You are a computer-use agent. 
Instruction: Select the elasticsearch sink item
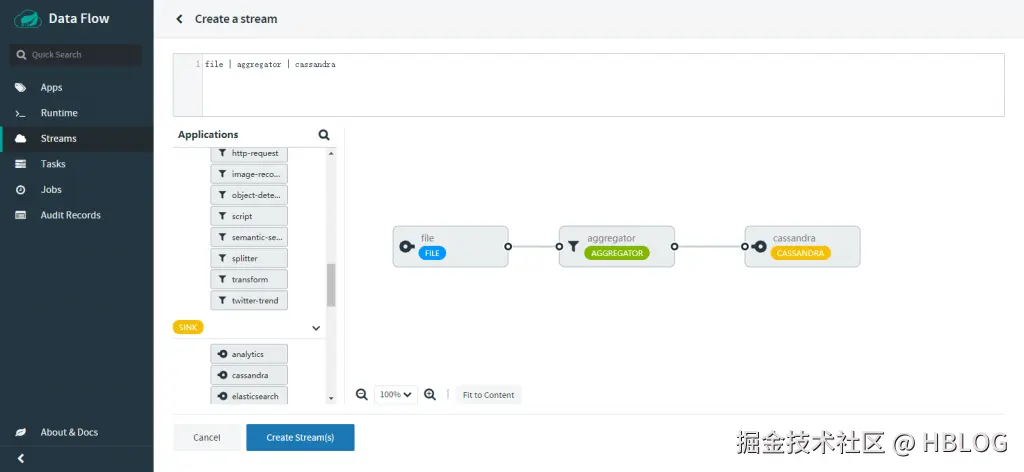point(249,396)
